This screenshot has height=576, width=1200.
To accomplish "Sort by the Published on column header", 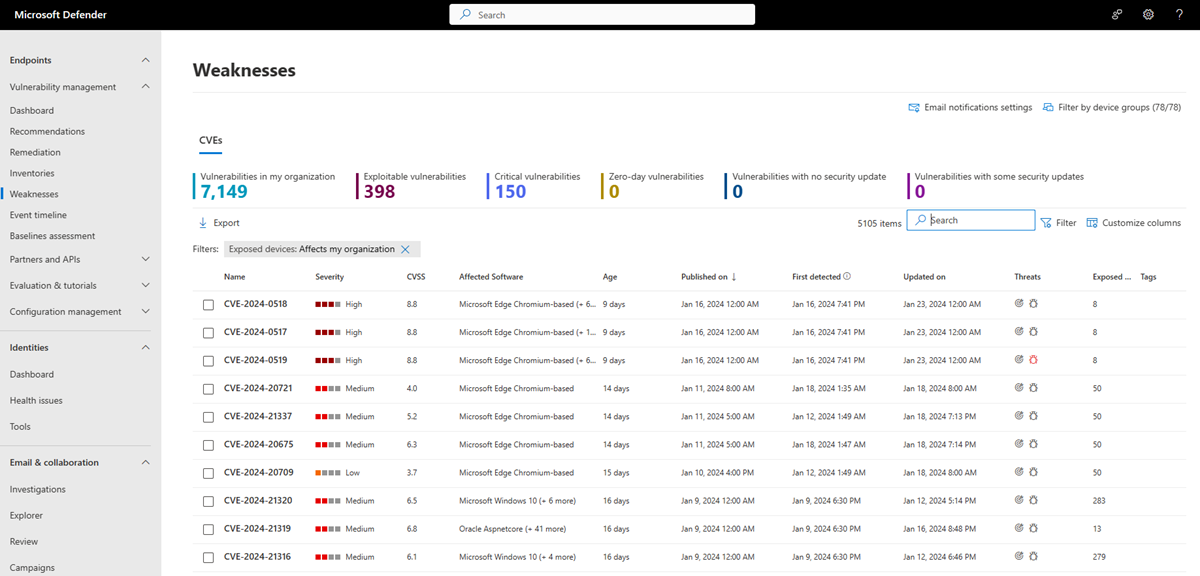I will point(705,277).
